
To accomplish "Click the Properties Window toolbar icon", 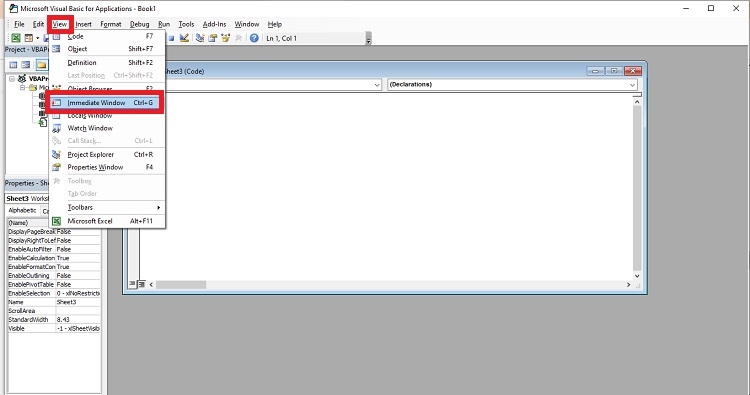I will click(x=212, y=38).
